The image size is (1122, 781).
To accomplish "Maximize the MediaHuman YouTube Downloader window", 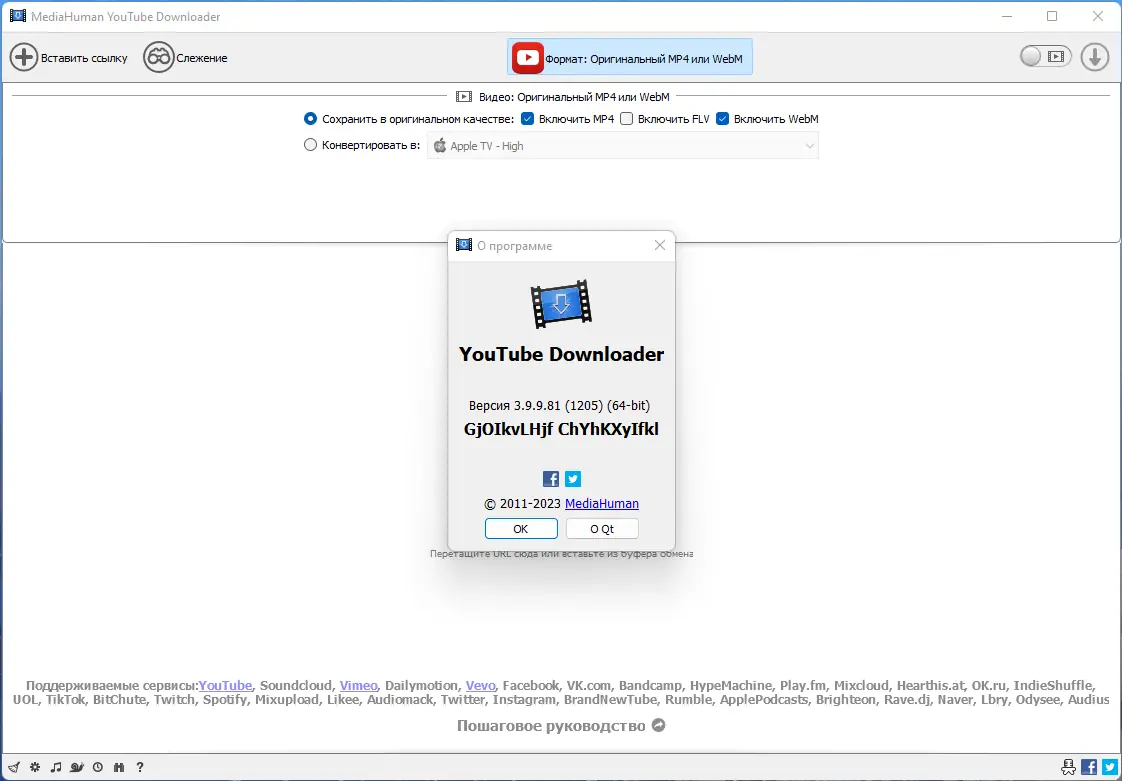I will (x=1052, y=16).
